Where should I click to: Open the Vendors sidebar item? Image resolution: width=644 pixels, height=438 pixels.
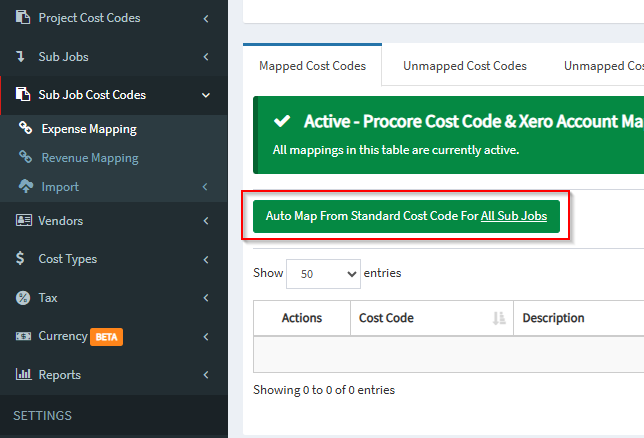click(x=60, y=221)
